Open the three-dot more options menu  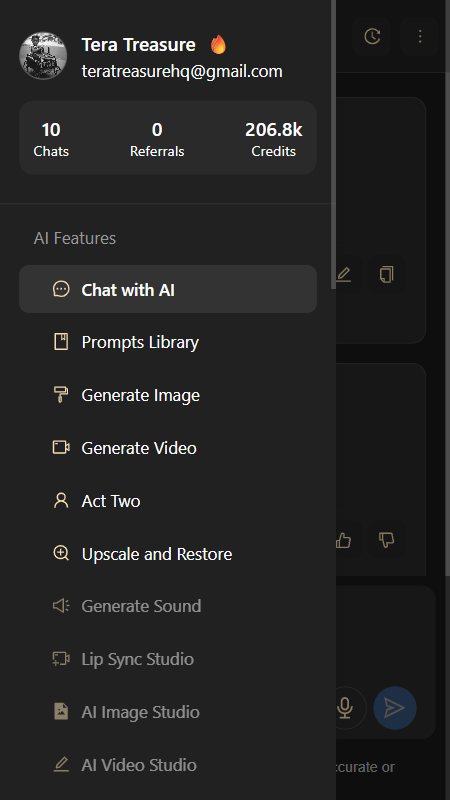click(x=419, y=36)
